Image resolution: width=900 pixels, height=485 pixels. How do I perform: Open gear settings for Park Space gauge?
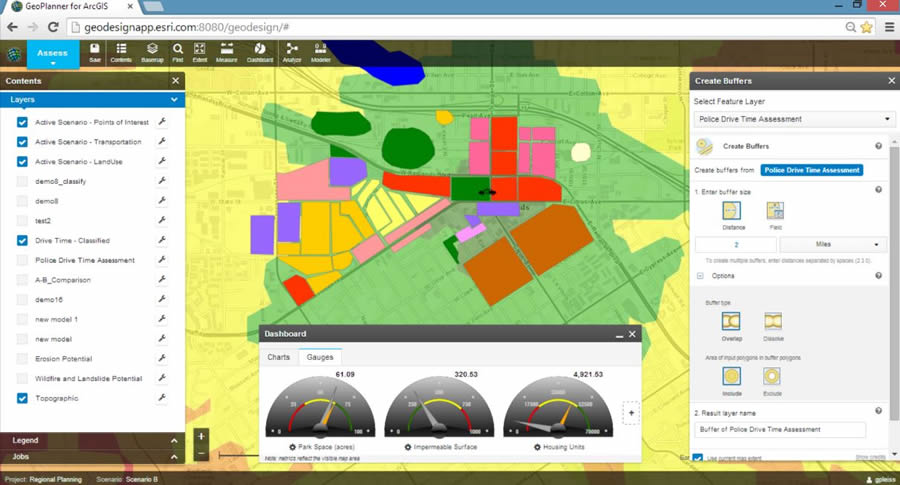pos(292,447)
